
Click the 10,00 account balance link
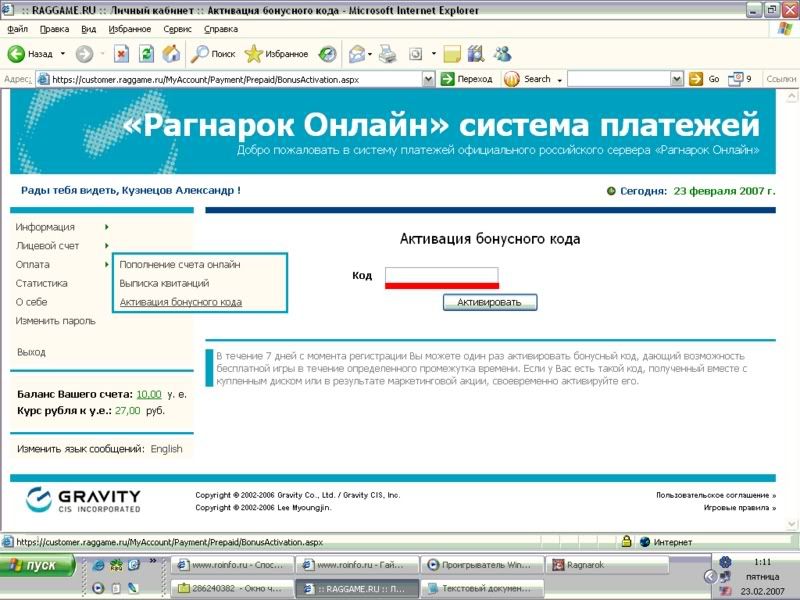pyautogui.click(x=149, y=394)
